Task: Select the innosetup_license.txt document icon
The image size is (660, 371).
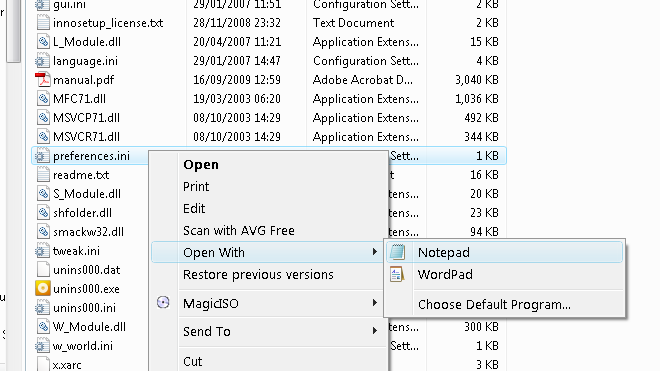Action: pos(43,23)
